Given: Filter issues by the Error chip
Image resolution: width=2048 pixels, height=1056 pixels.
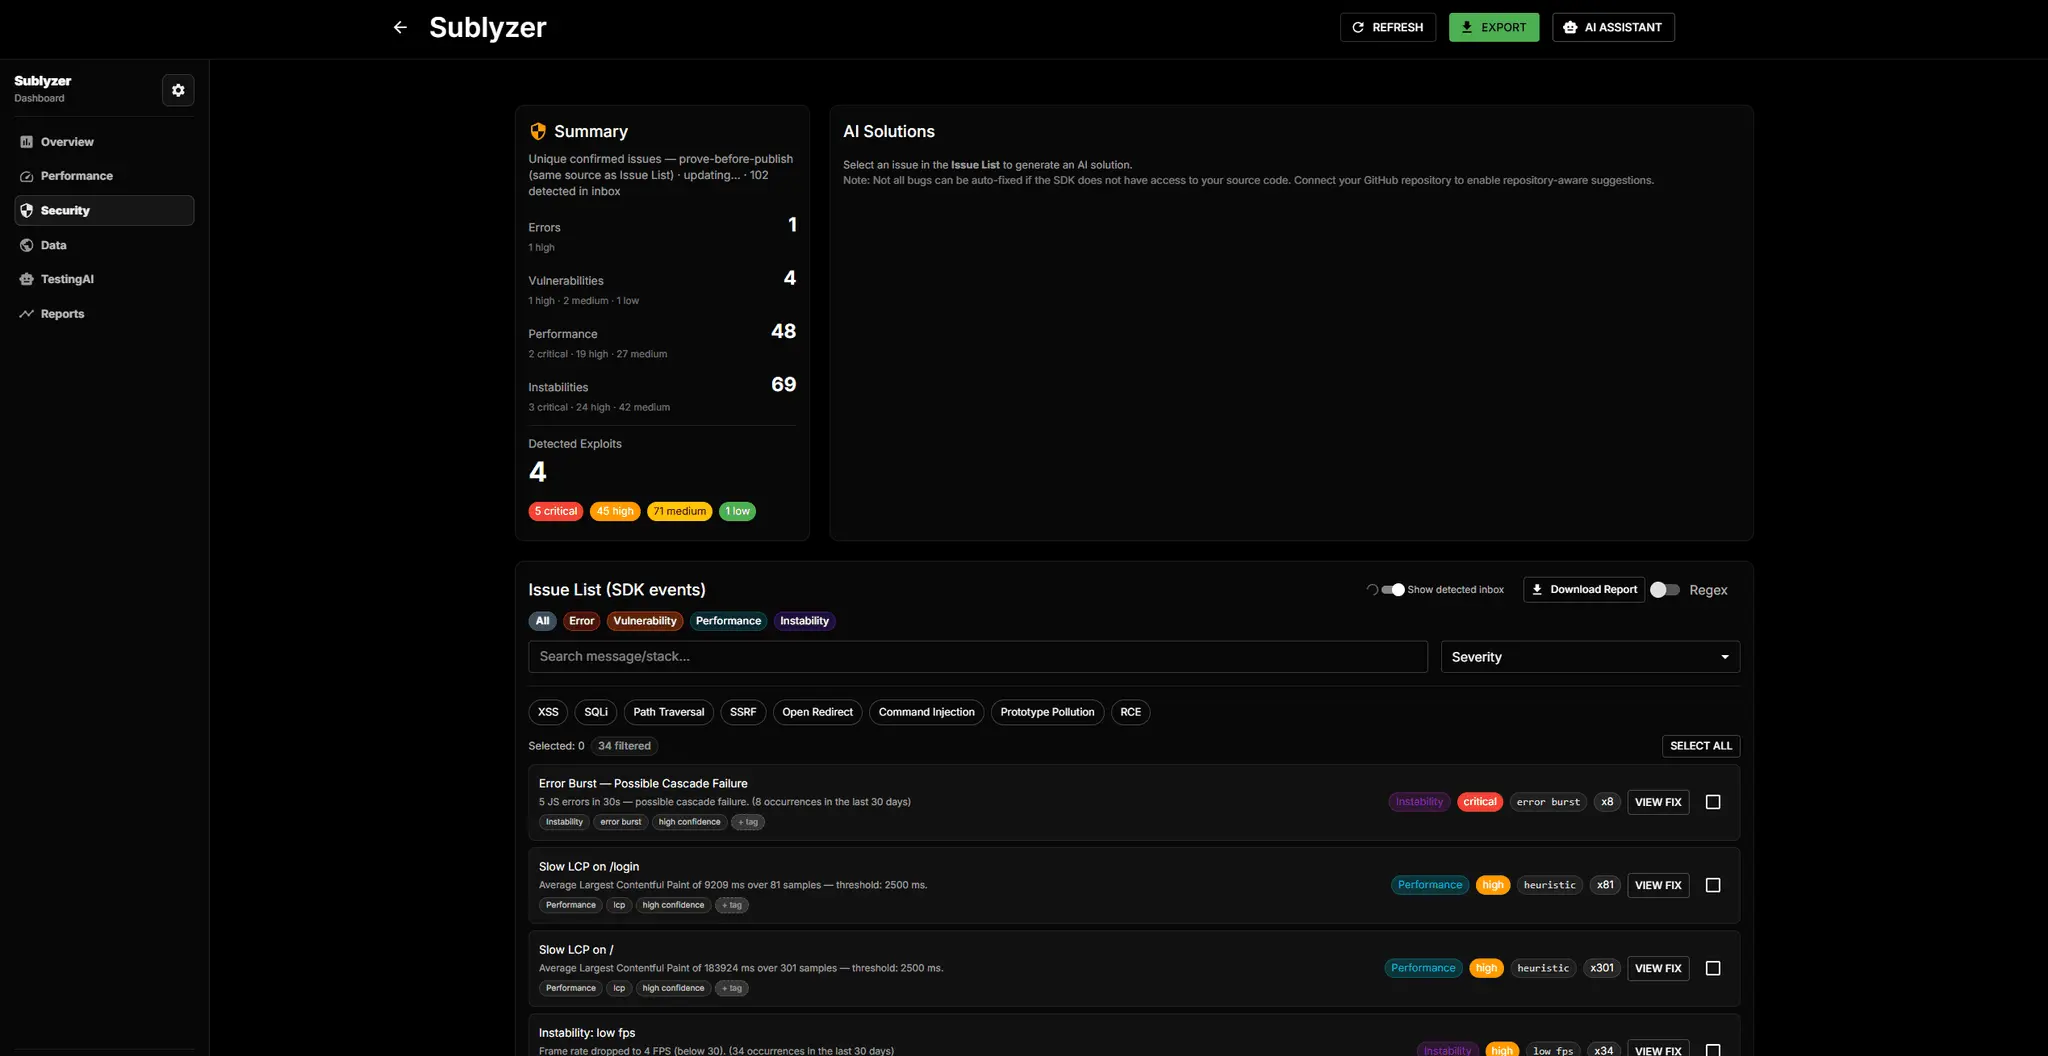Looking at the screenshot, I should pos(581,621).
